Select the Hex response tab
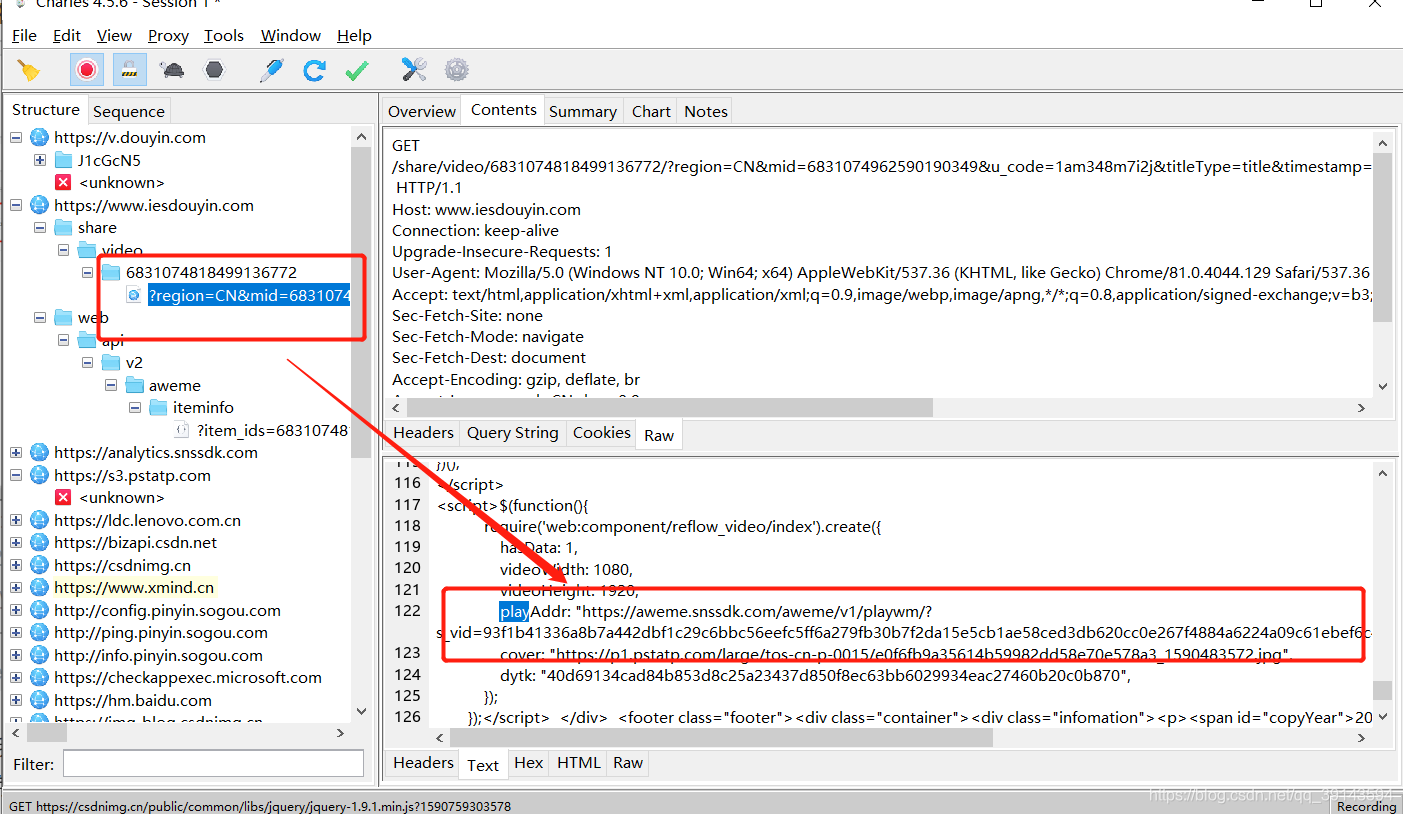 (x=528, y=763)
